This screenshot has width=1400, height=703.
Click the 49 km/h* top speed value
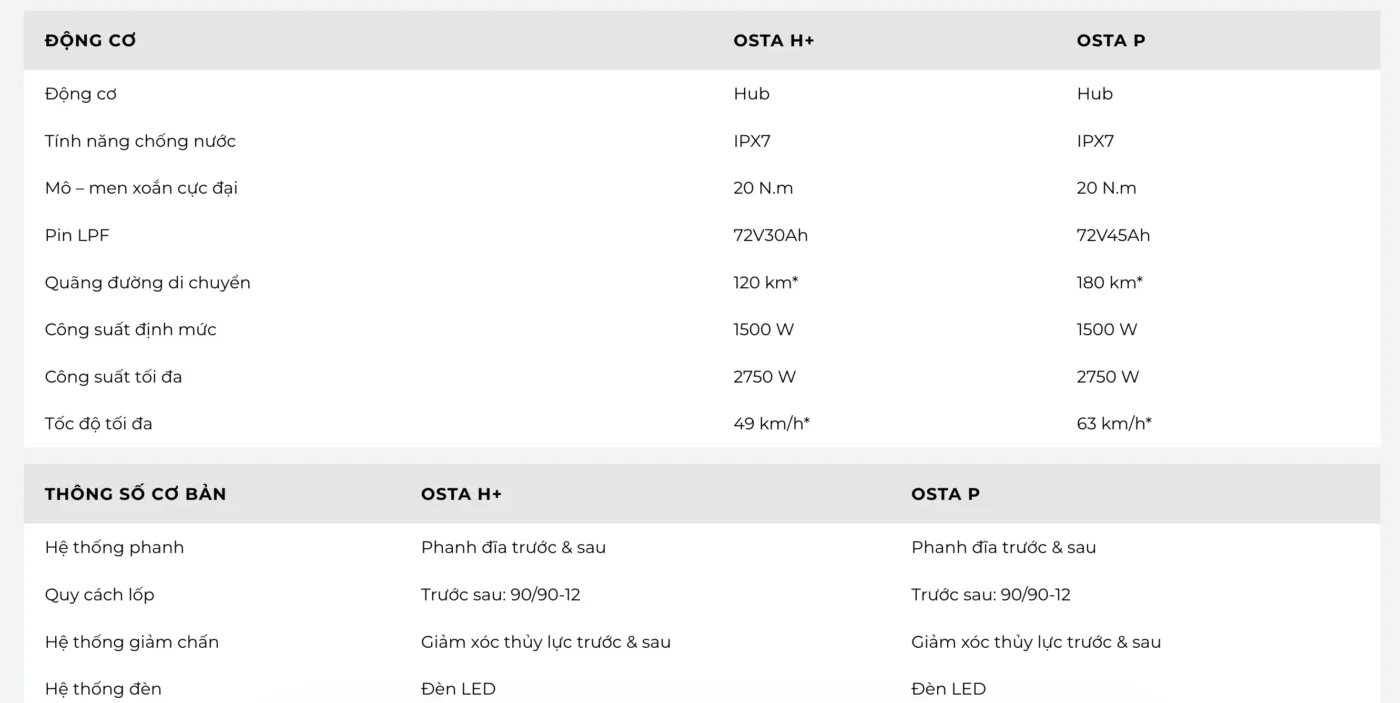point(771,424)
